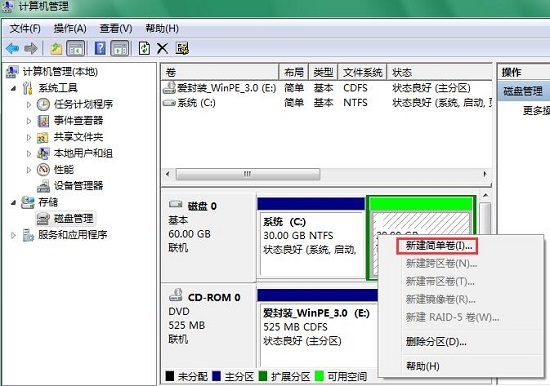Viewport: 550px width, 386px height.
Task: Click the 设备管理器 icon
Action: [43, 186]
